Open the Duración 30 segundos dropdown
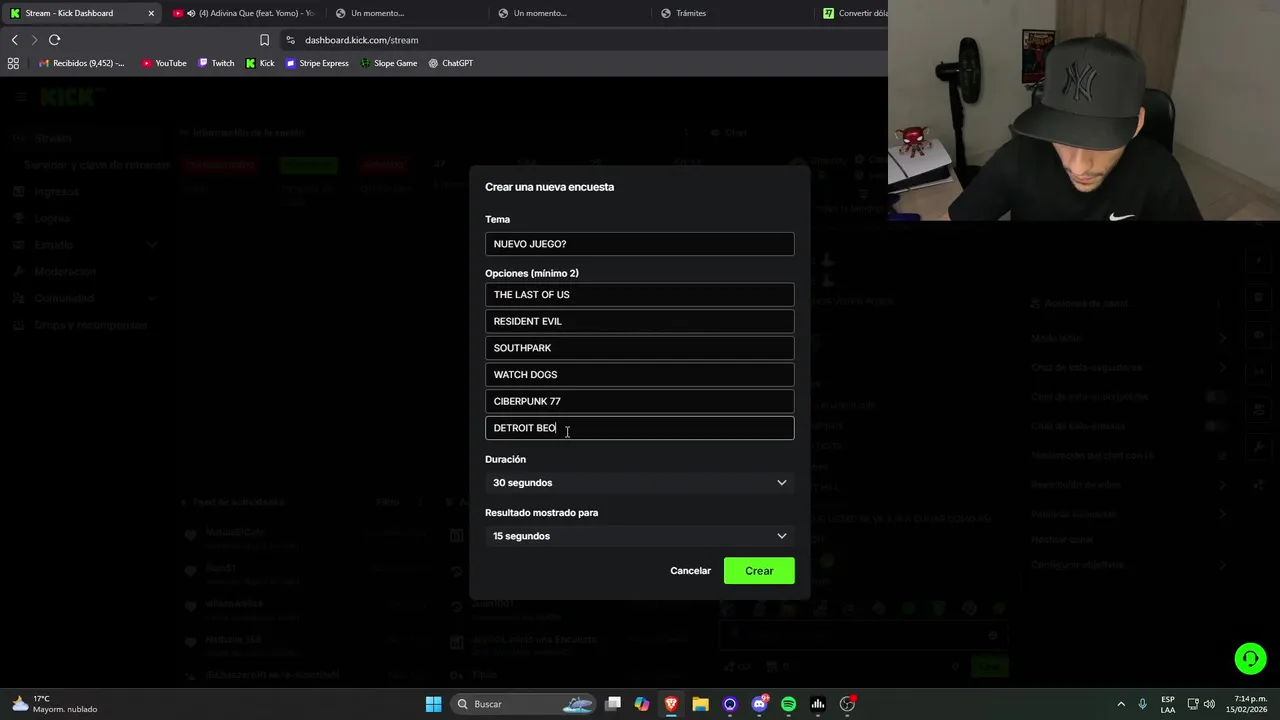Viewport: 1280px width, 720px height. [640, 483]
